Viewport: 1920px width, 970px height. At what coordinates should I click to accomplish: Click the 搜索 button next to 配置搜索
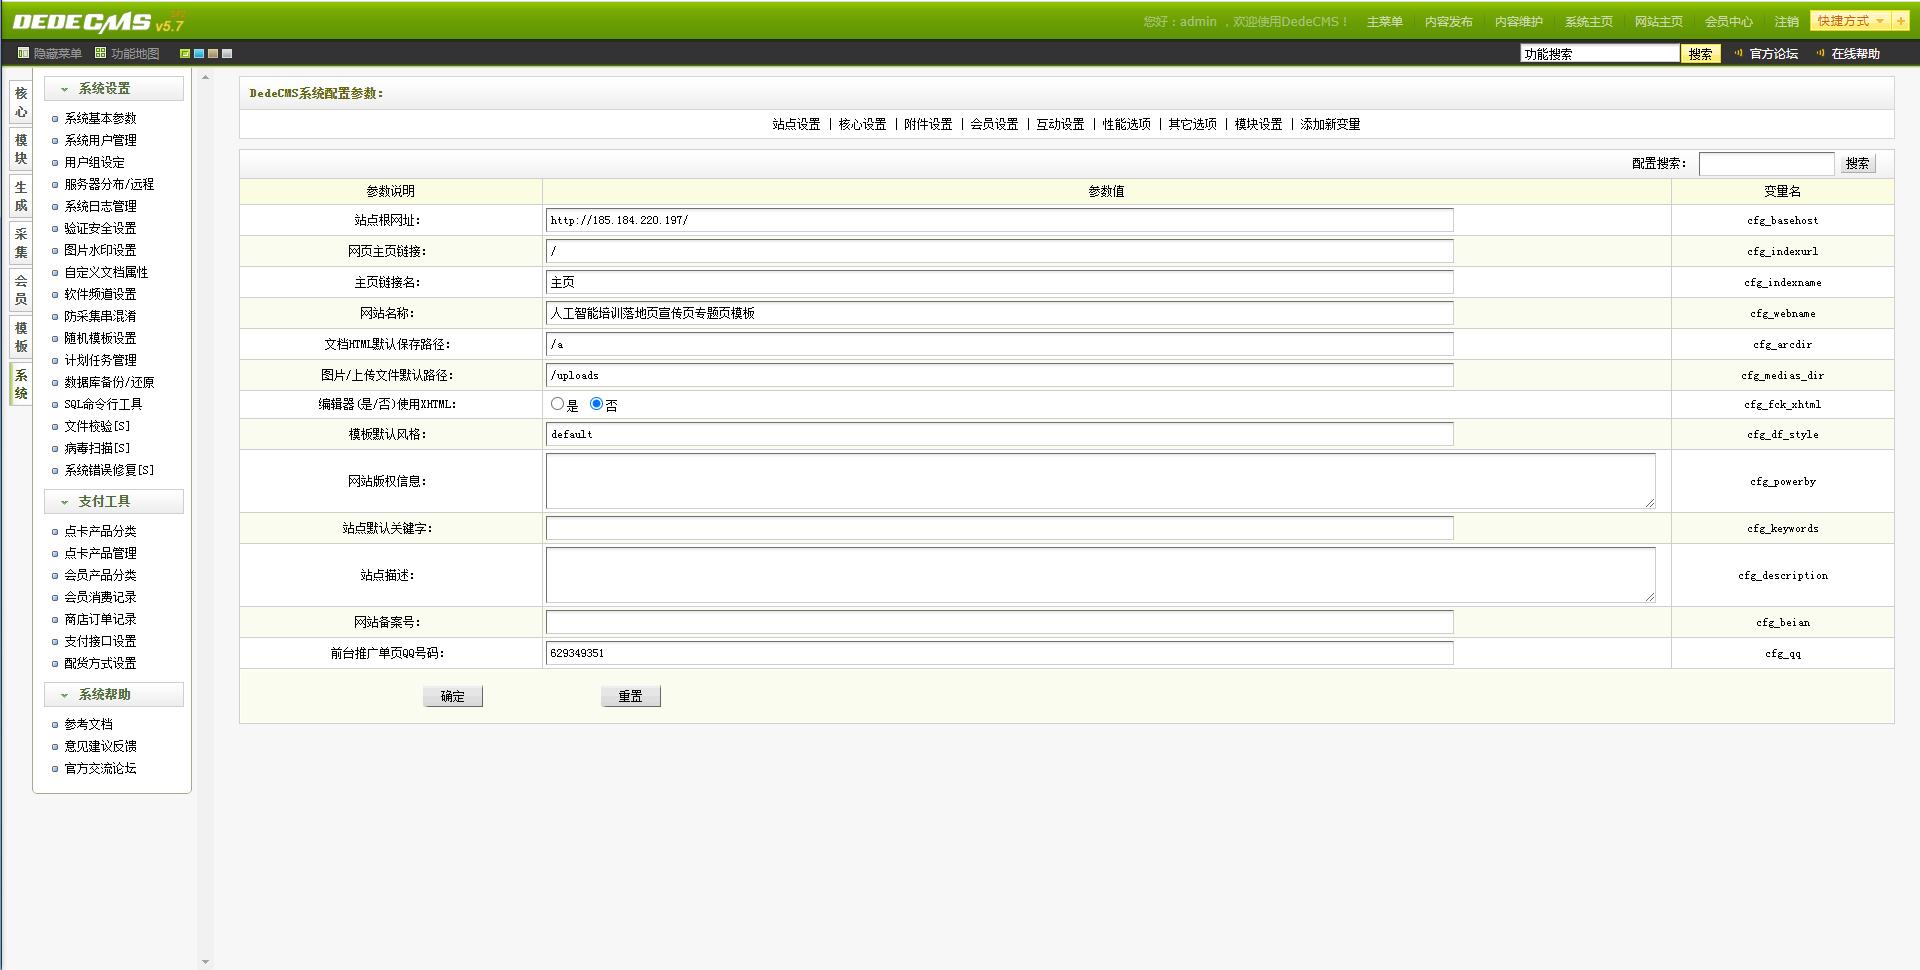click(1858, 163)
